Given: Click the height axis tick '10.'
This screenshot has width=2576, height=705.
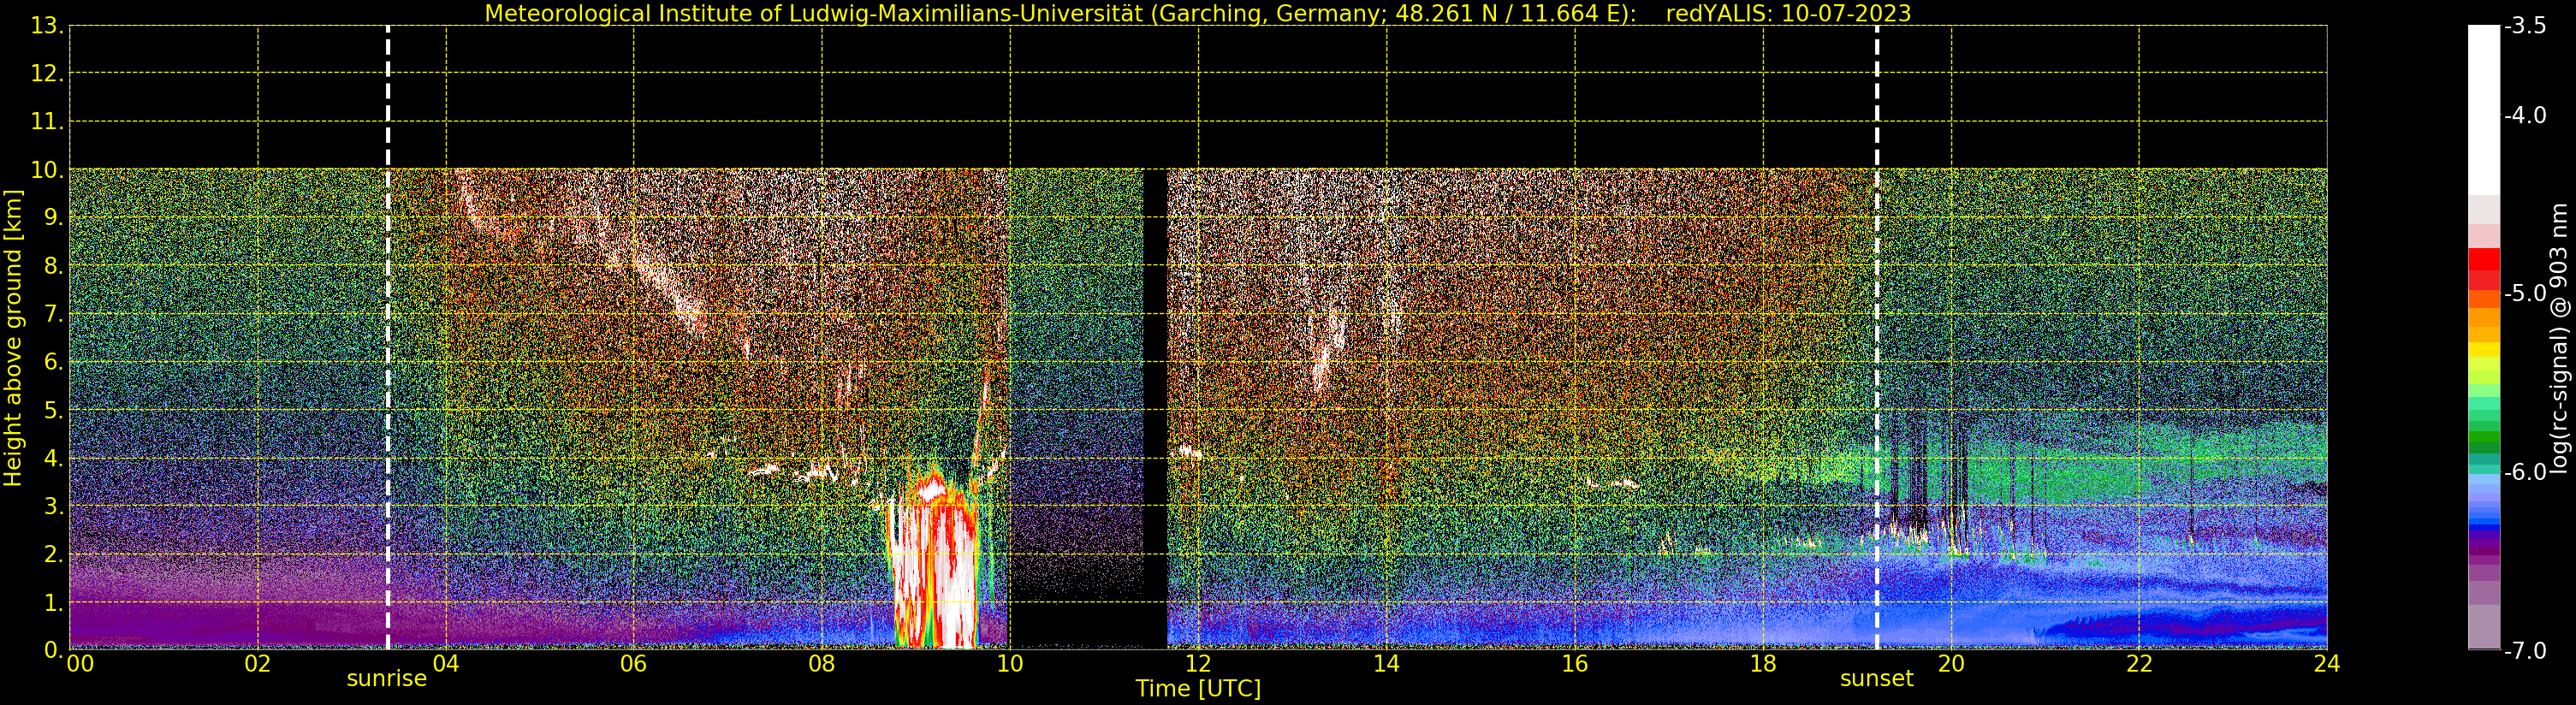Looking at the screenshot, I should click(47, 170).
